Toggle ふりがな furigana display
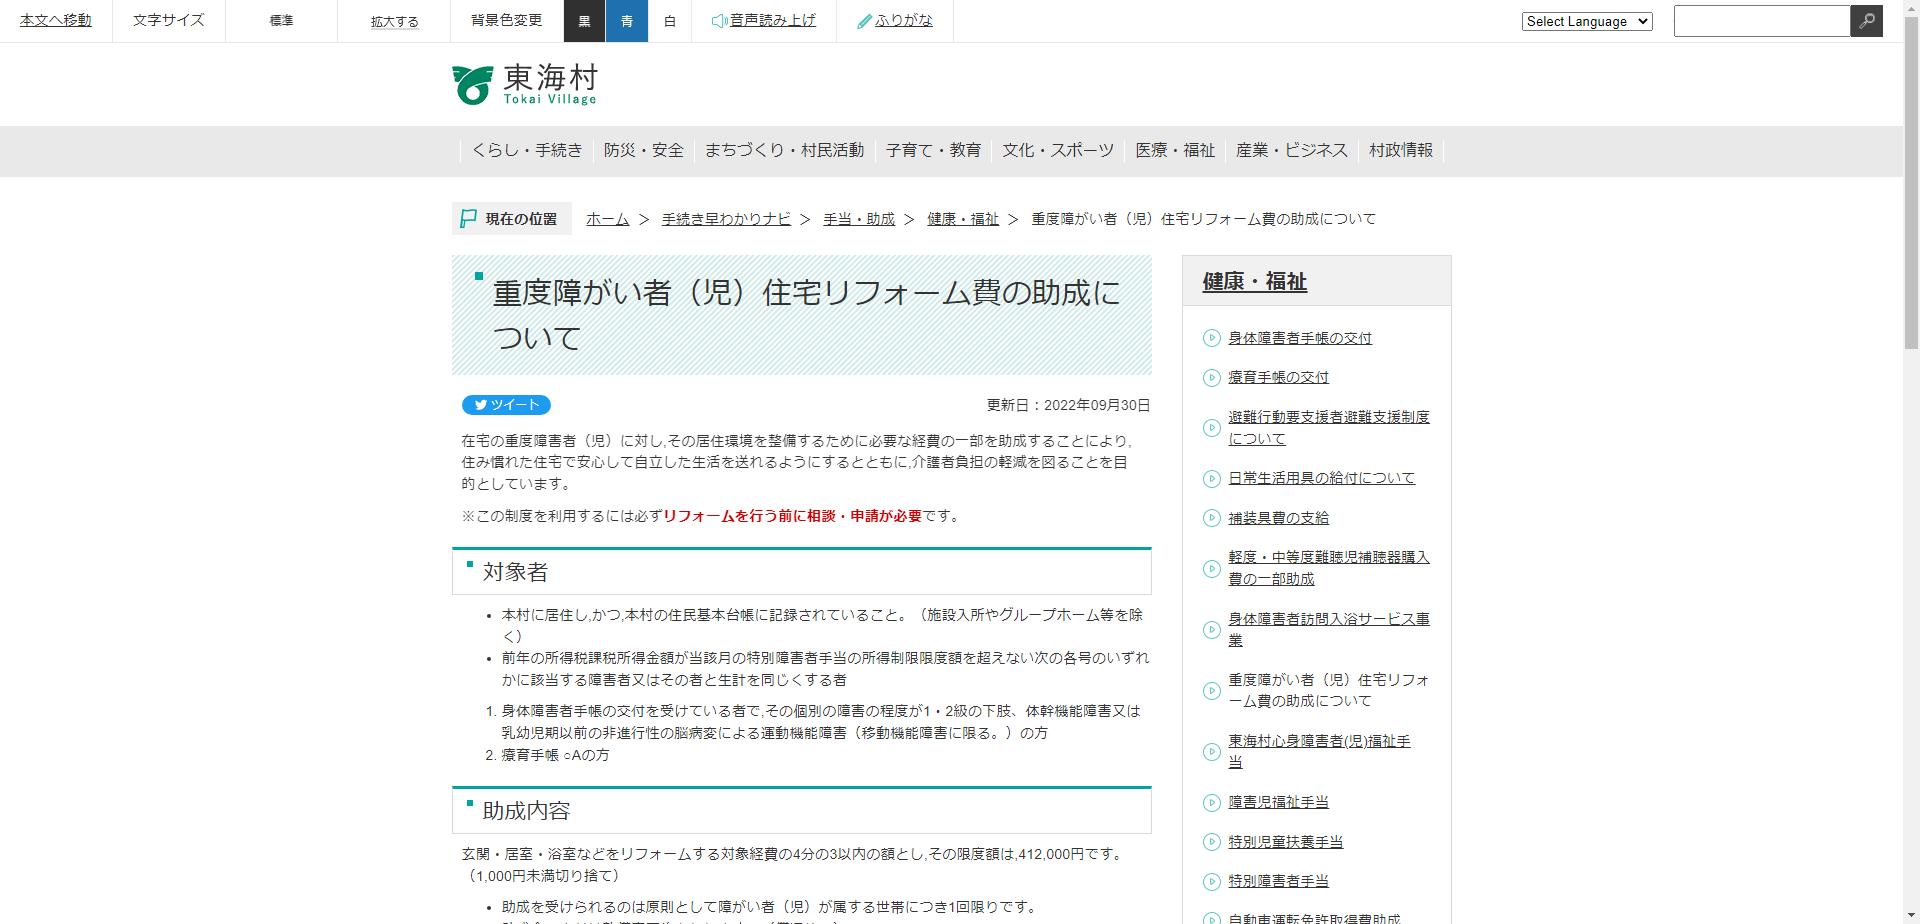The image size is (1920, 924). coord(895,20)
